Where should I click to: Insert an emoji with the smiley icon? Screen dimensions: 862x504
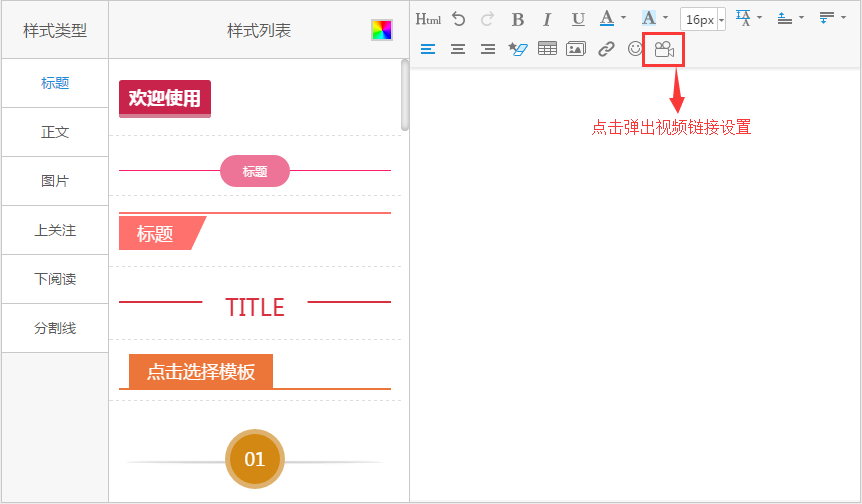[635, 48]
